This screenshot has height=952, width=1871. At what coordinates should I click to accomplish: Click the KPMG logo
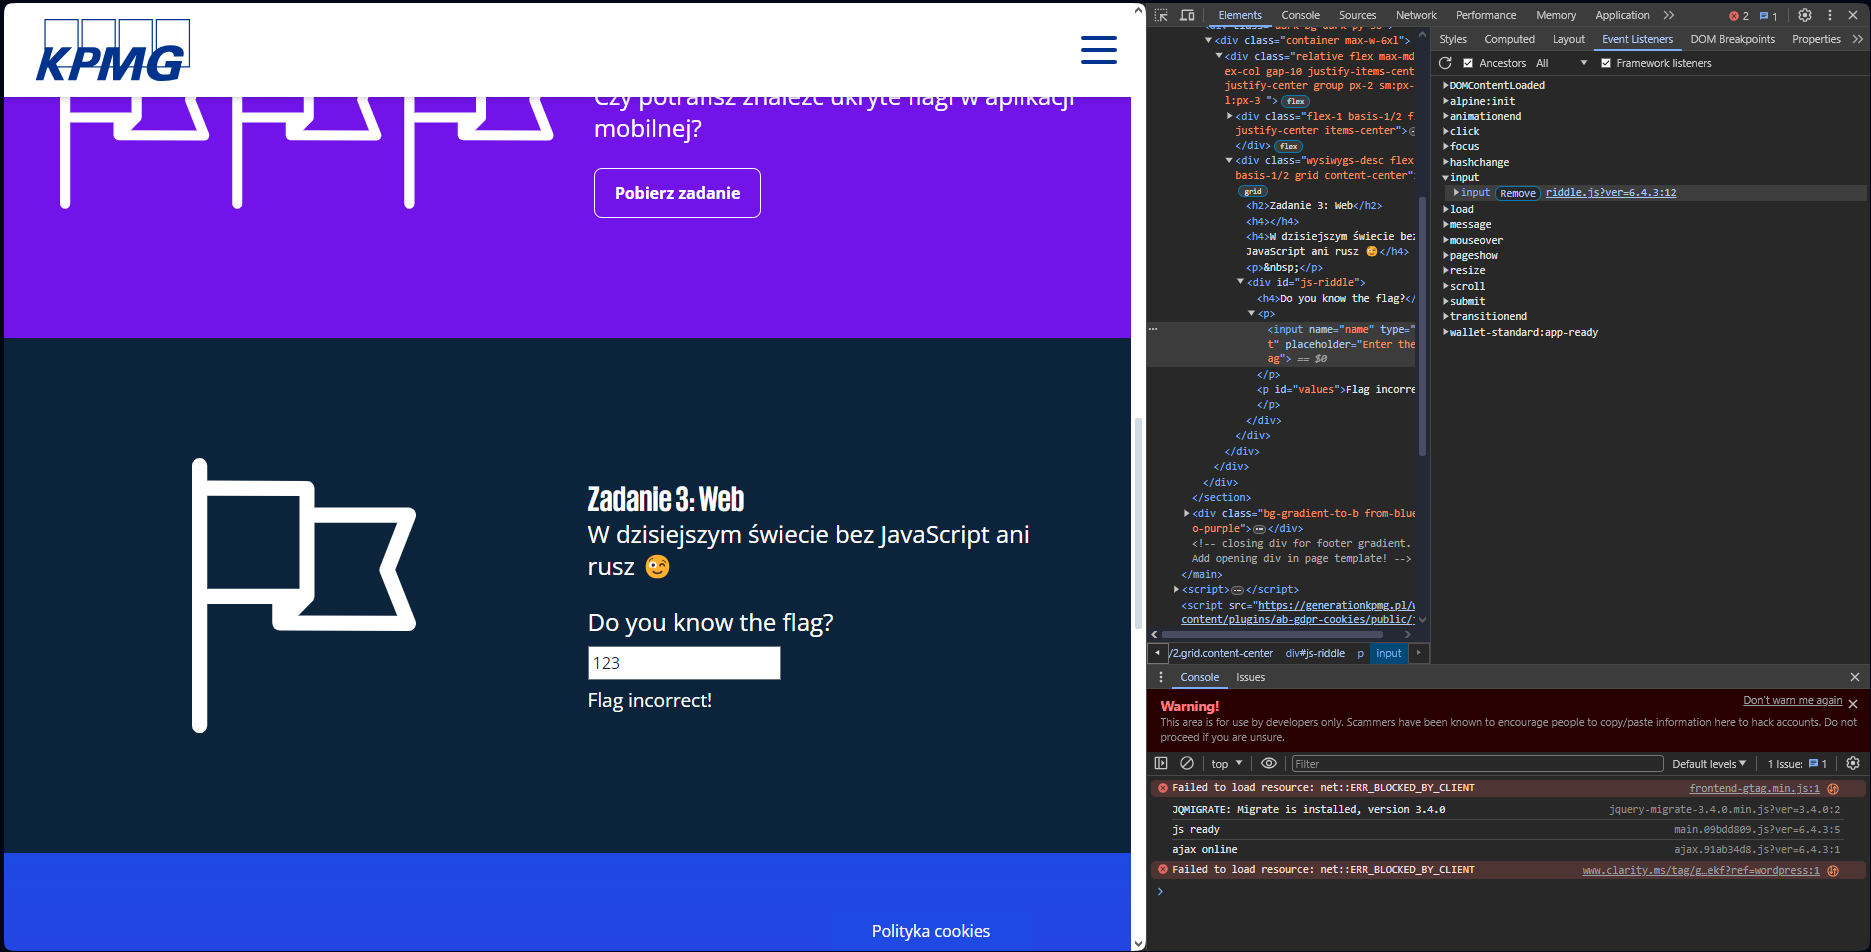point(113,50)
